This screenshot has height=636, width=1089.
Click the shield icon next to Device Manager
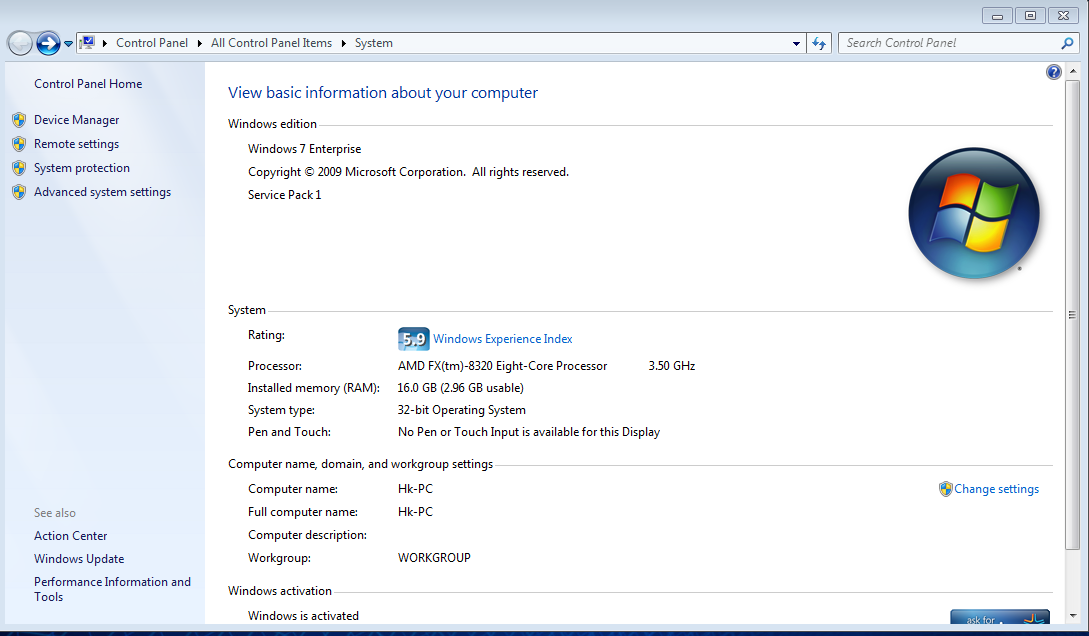click(19, 120)
